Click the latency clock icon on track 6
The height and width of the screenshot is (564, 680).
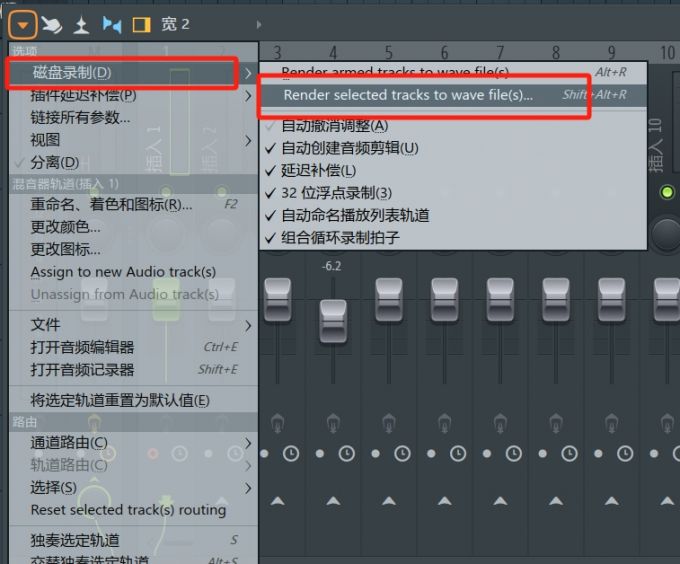[458, 454]
